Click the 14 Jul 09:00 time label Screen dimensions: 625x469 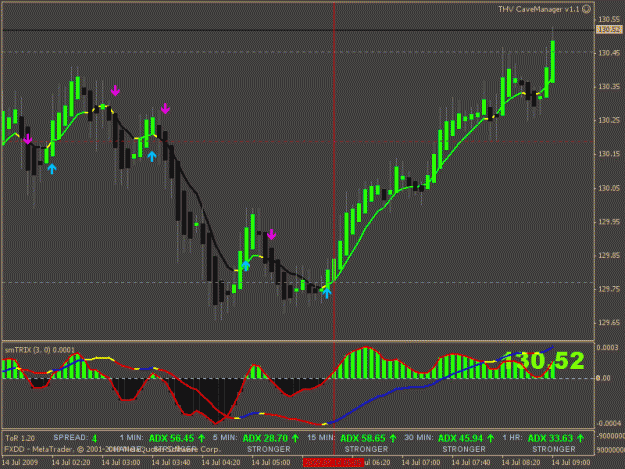coord(571,463)
